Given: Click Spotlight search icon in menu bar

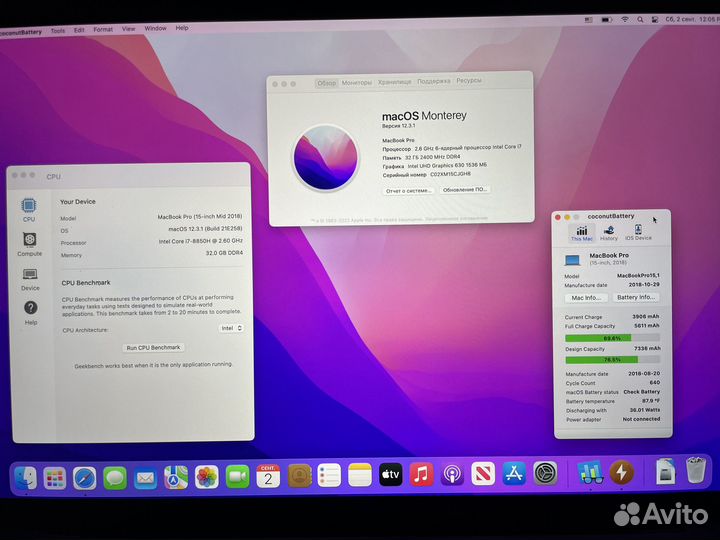Looking at the screenshot, I should [640, 20].
